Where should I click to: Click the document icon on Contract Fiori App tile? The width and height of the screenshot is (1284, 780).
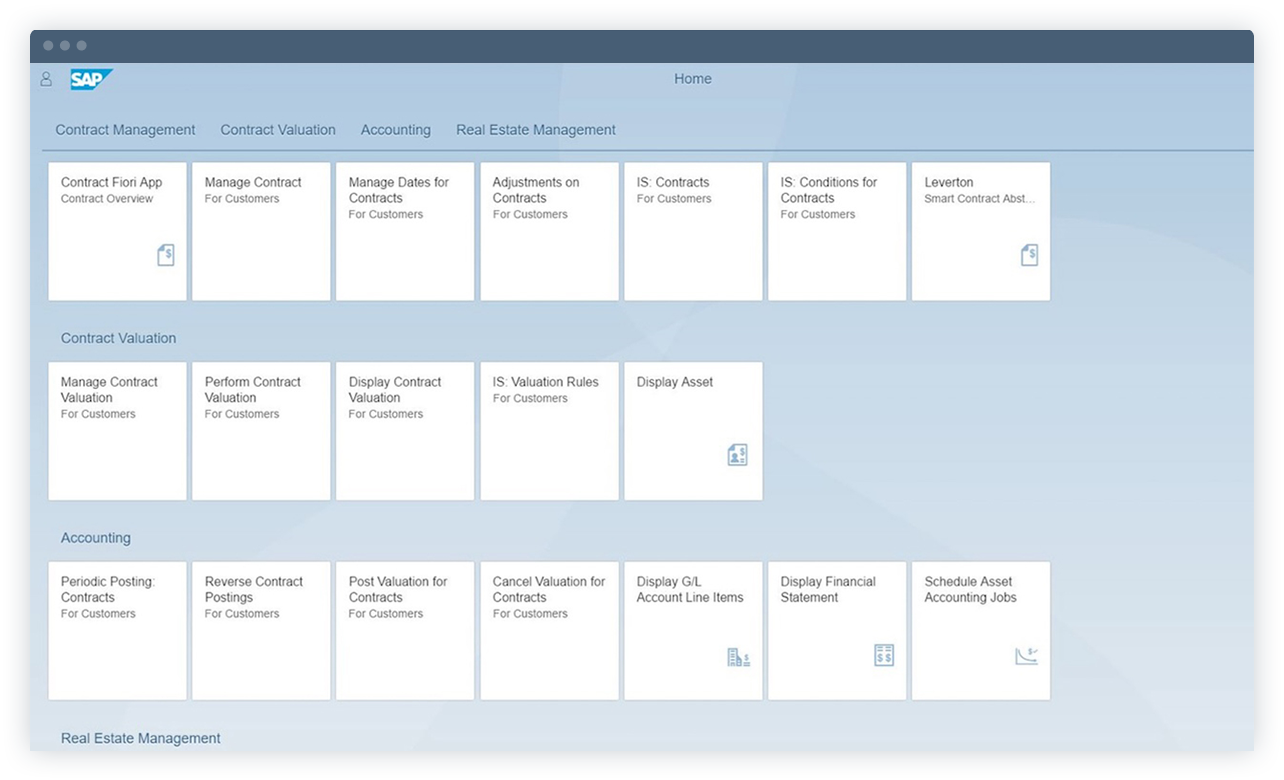click(165, 255)
